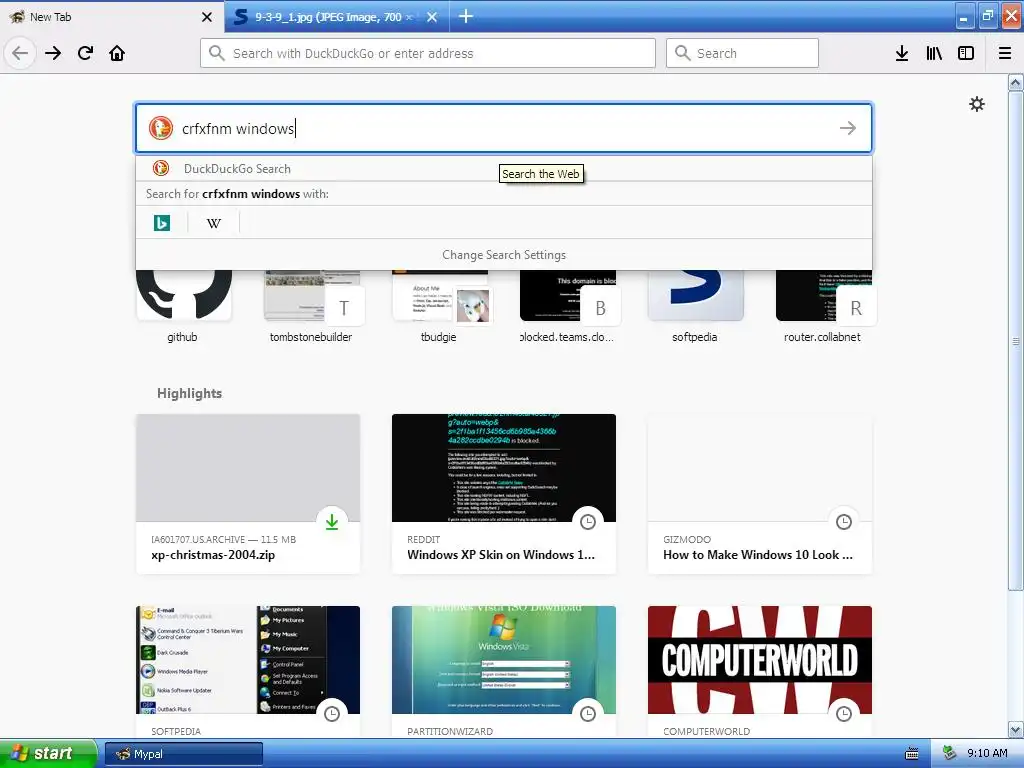
Task: Open the Downloads toolbar button
Action: [x=902, y=53]
